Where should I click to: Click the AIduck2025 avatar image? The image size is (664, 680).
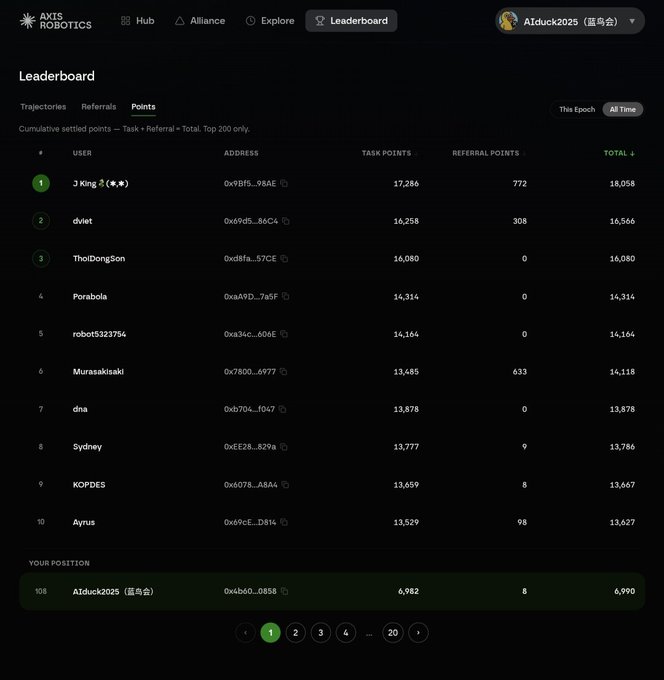508,21
